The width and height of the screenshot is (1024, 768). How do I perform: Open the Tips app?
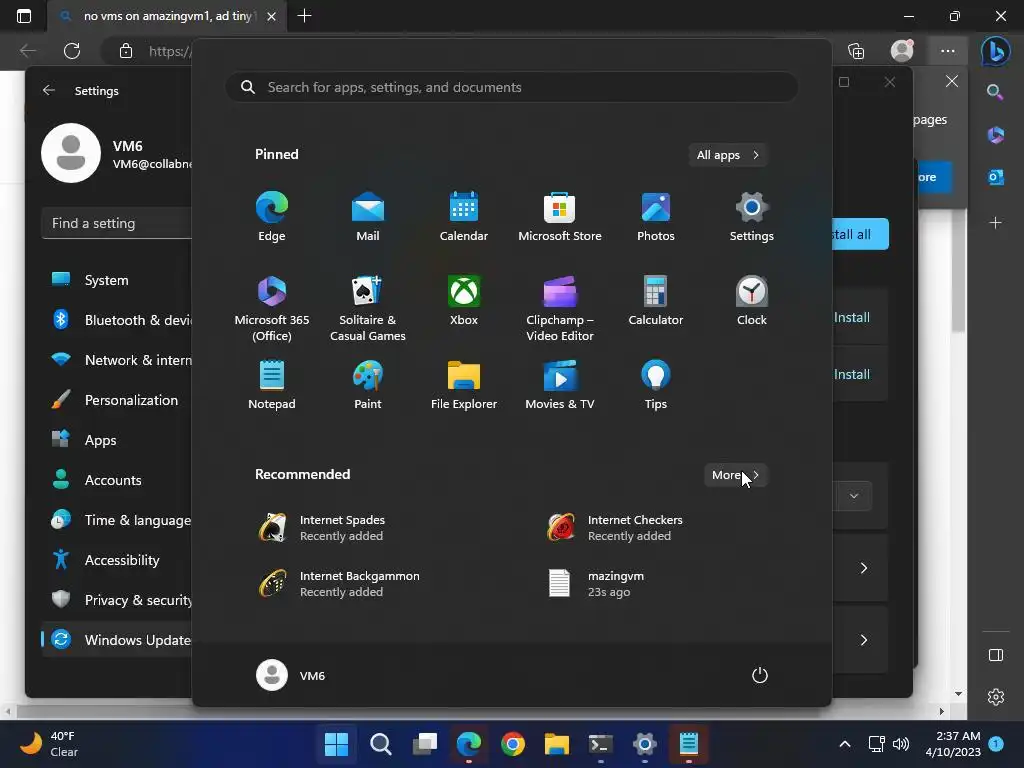click(656, 385)
